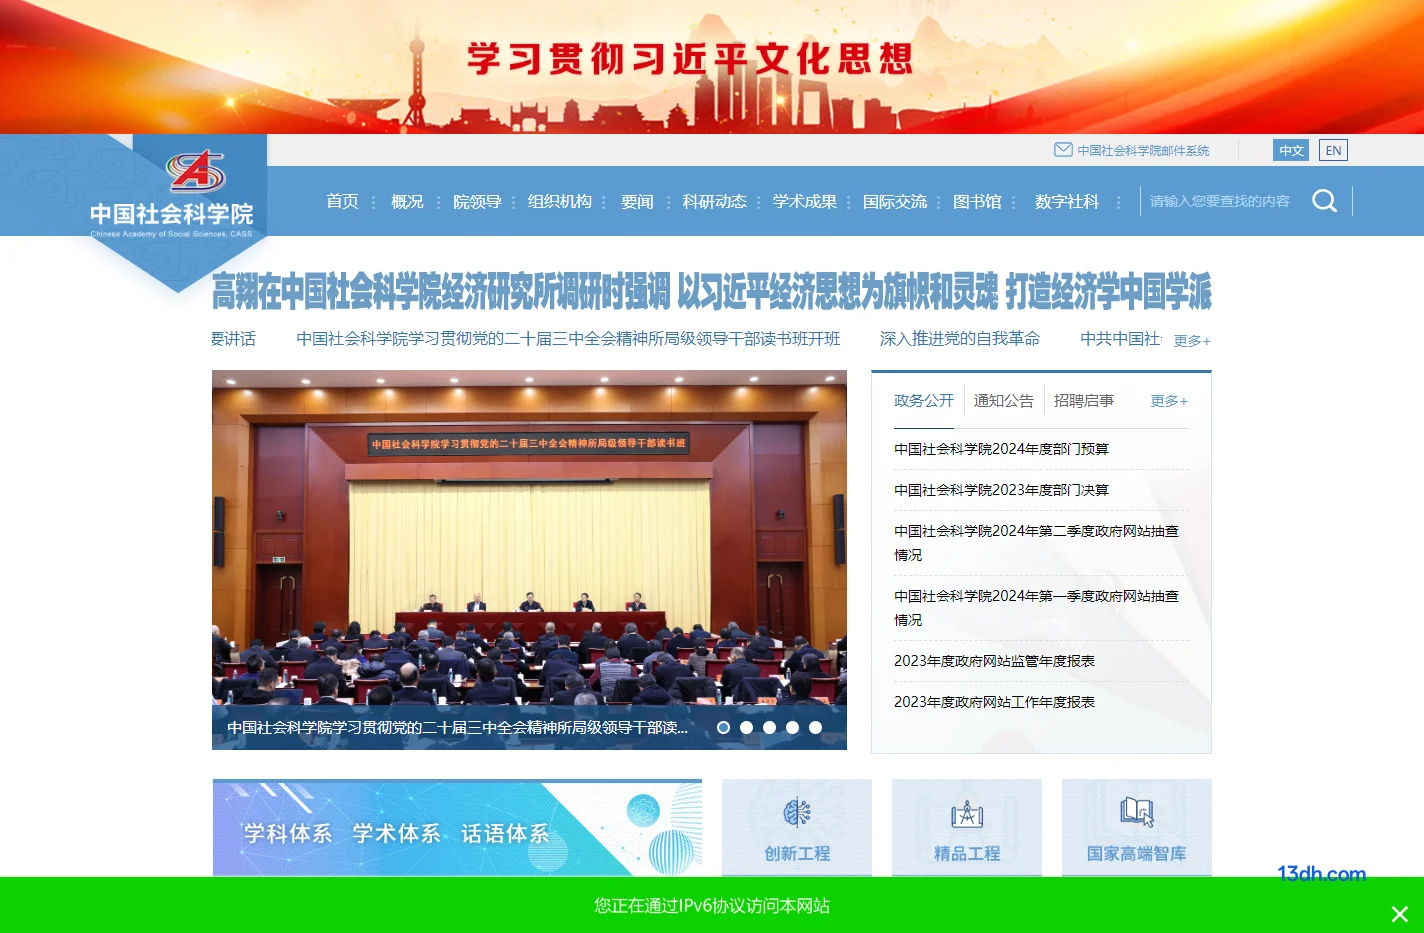This screenshot has height=933, width=1424.
Task: Open 2023年度政府网站监管年度报表
Action: point(994,661)
